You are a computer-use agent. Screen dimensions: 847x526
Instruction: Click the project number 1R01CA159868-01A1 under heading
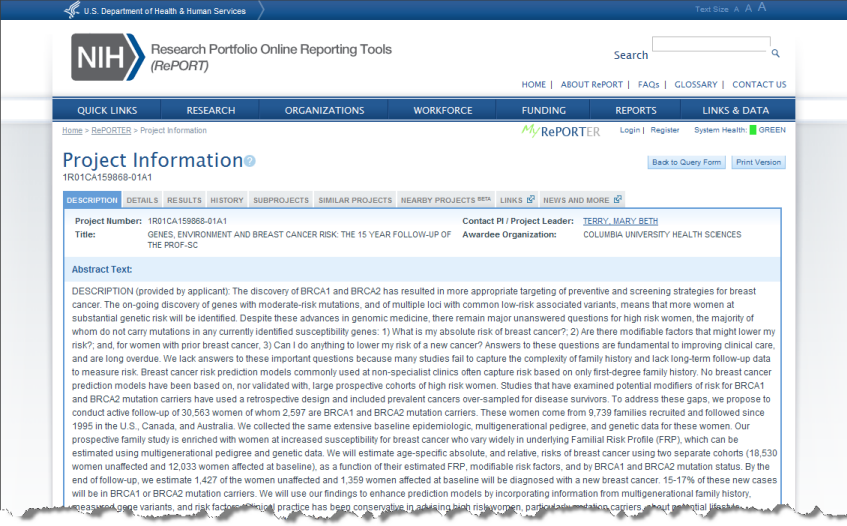107,177
